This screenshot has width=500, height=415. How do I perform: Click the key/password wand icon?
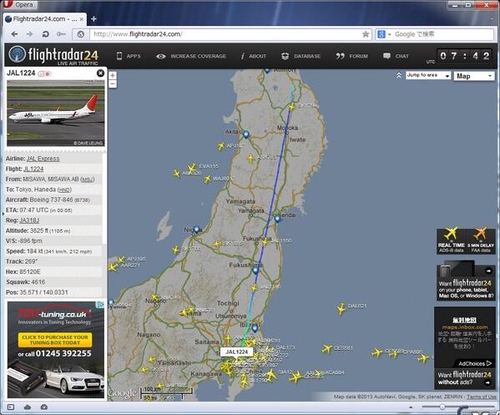pos(61,34)
